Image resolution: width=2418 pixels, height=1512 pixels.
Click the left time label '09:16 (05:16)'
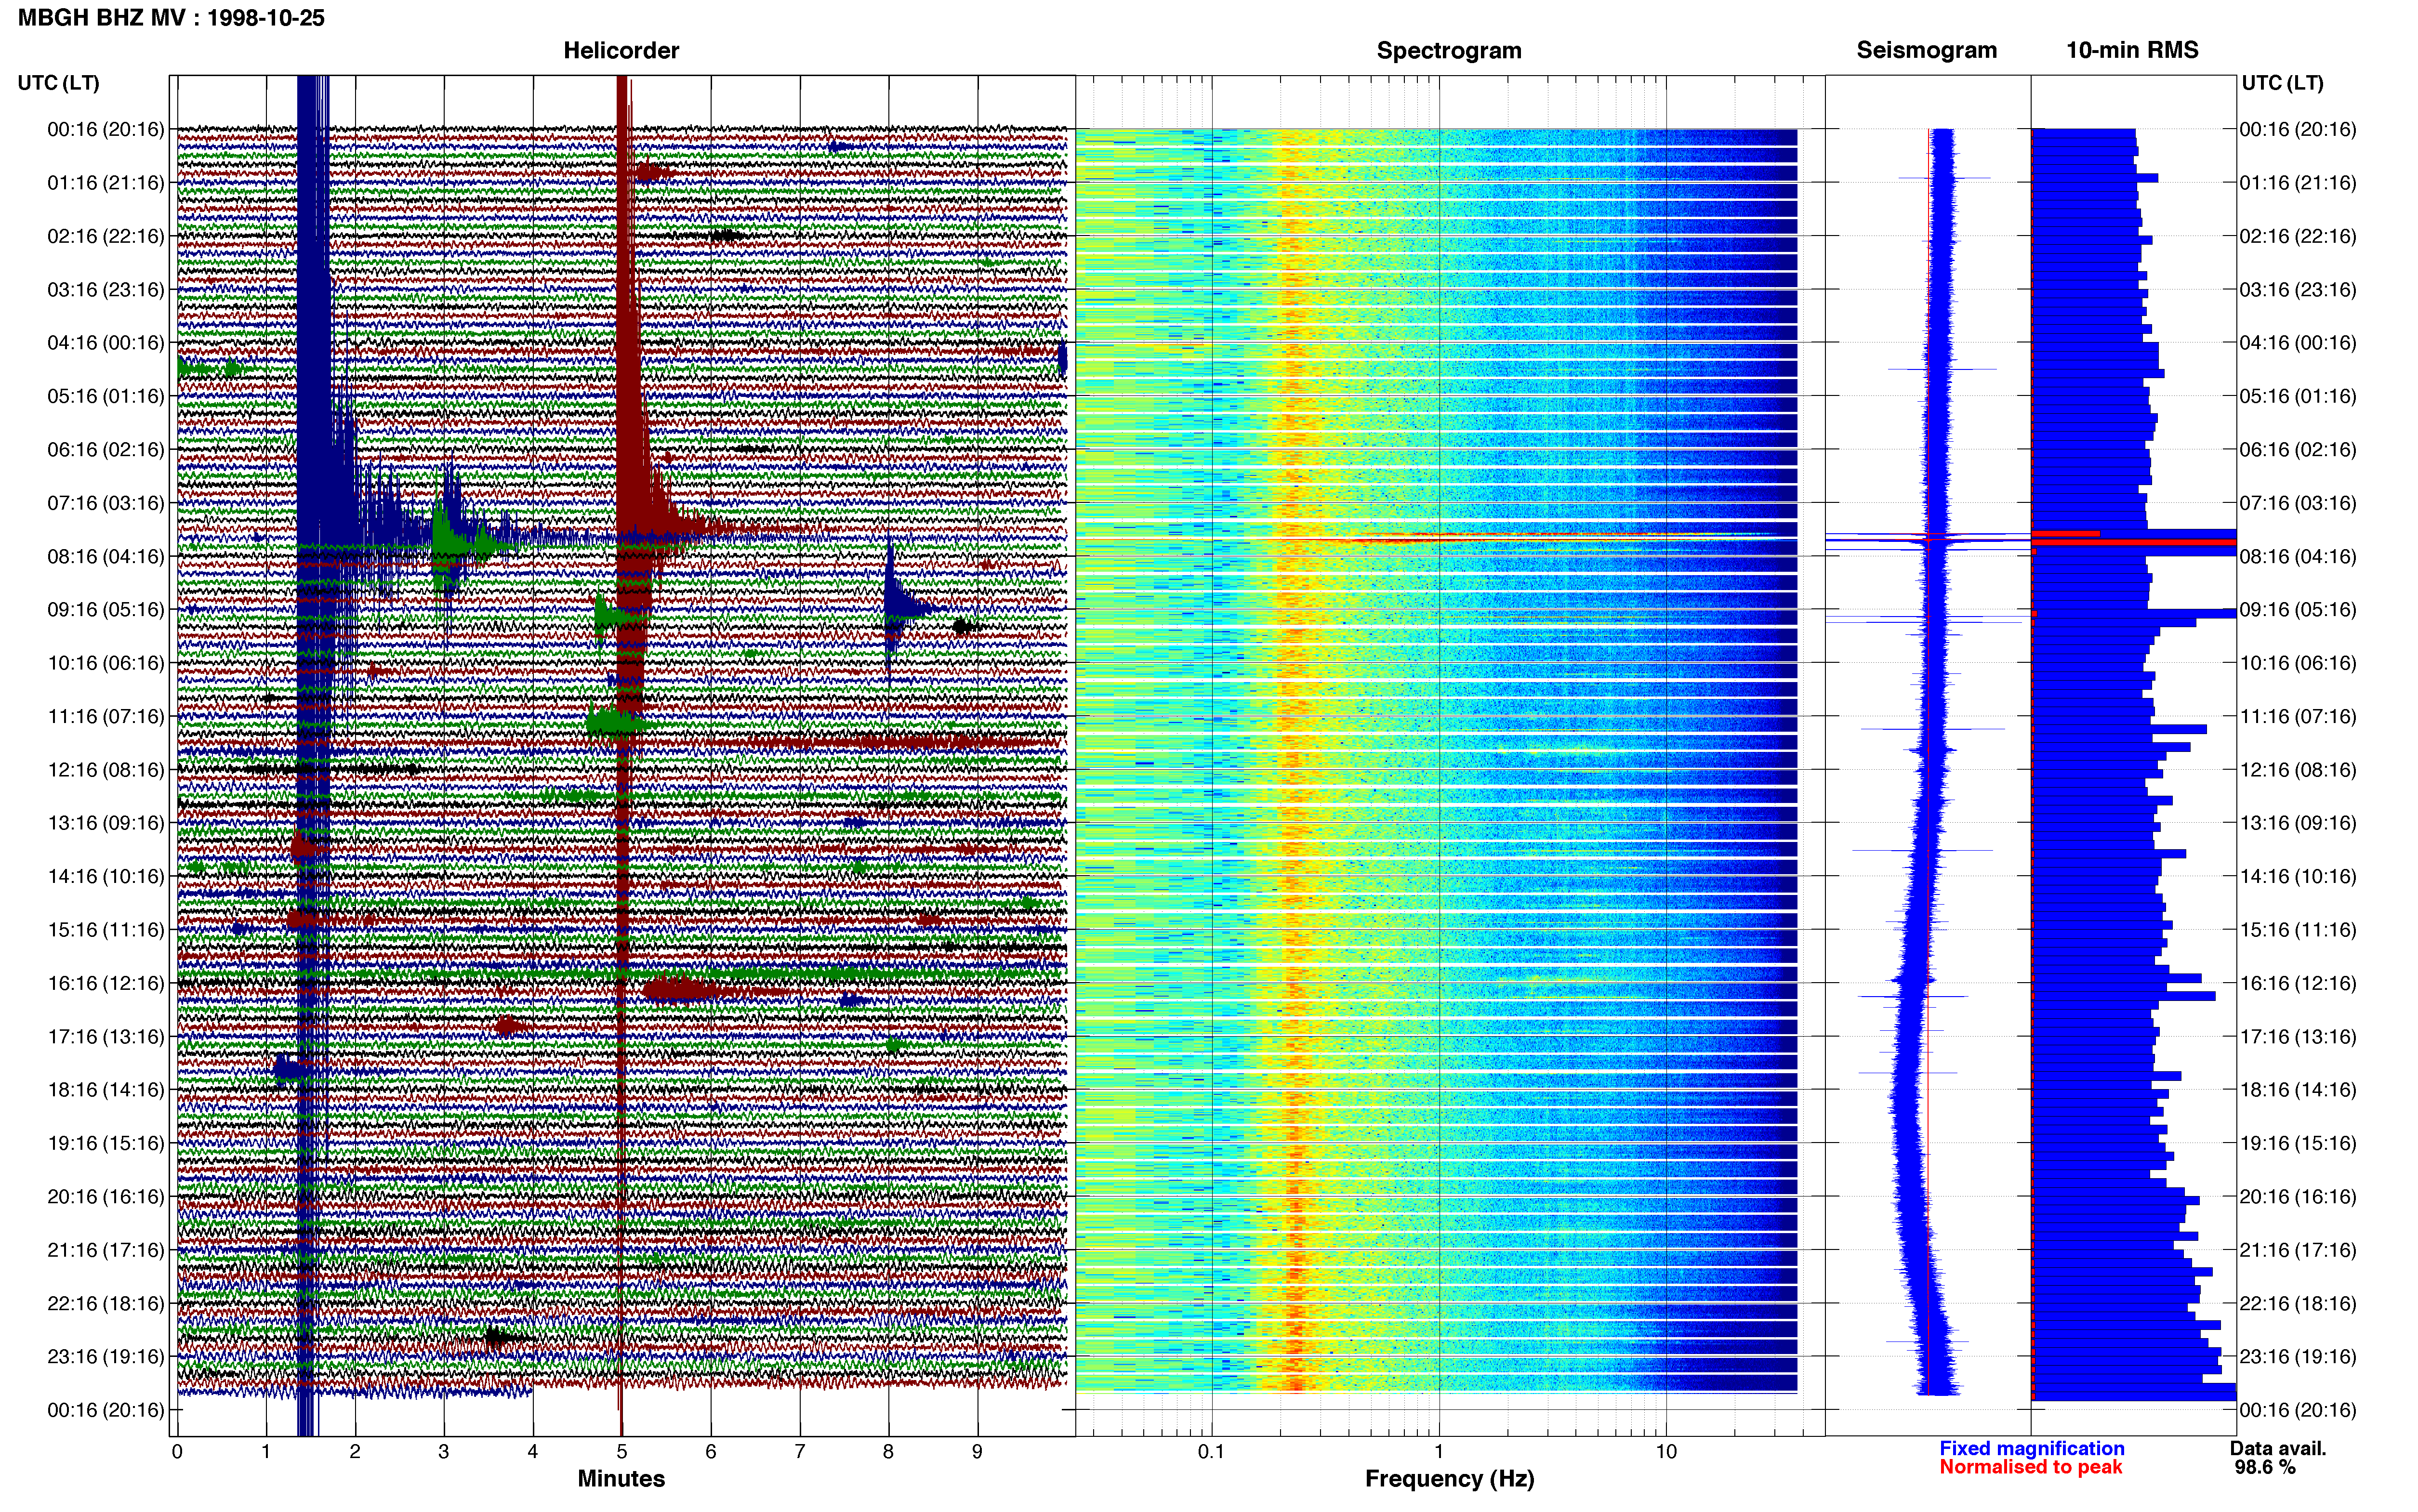pos(105,610)
